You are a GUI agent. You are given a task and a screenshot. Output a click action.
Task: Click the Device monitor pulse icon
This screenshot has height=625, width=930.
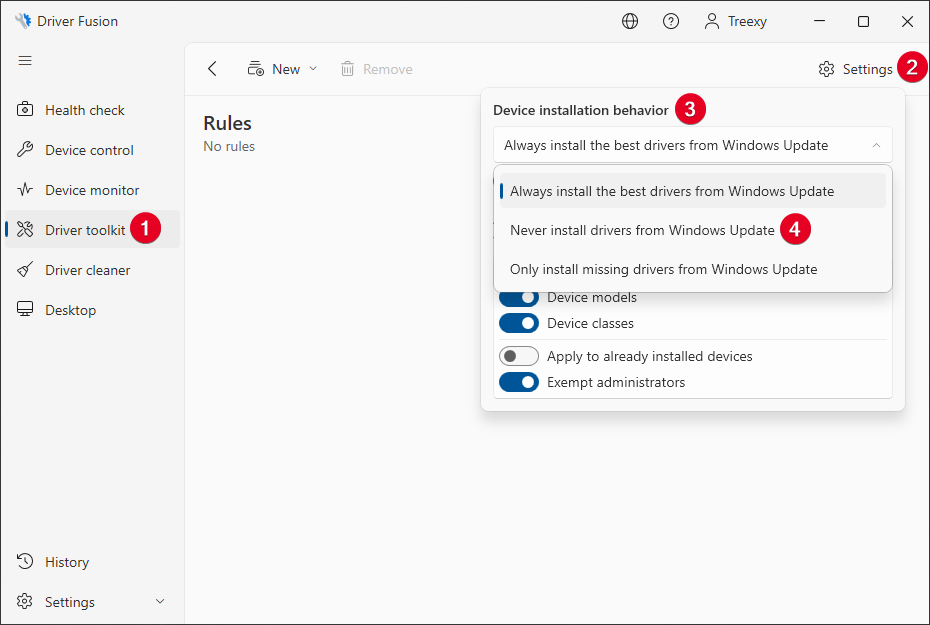(25, 190)
